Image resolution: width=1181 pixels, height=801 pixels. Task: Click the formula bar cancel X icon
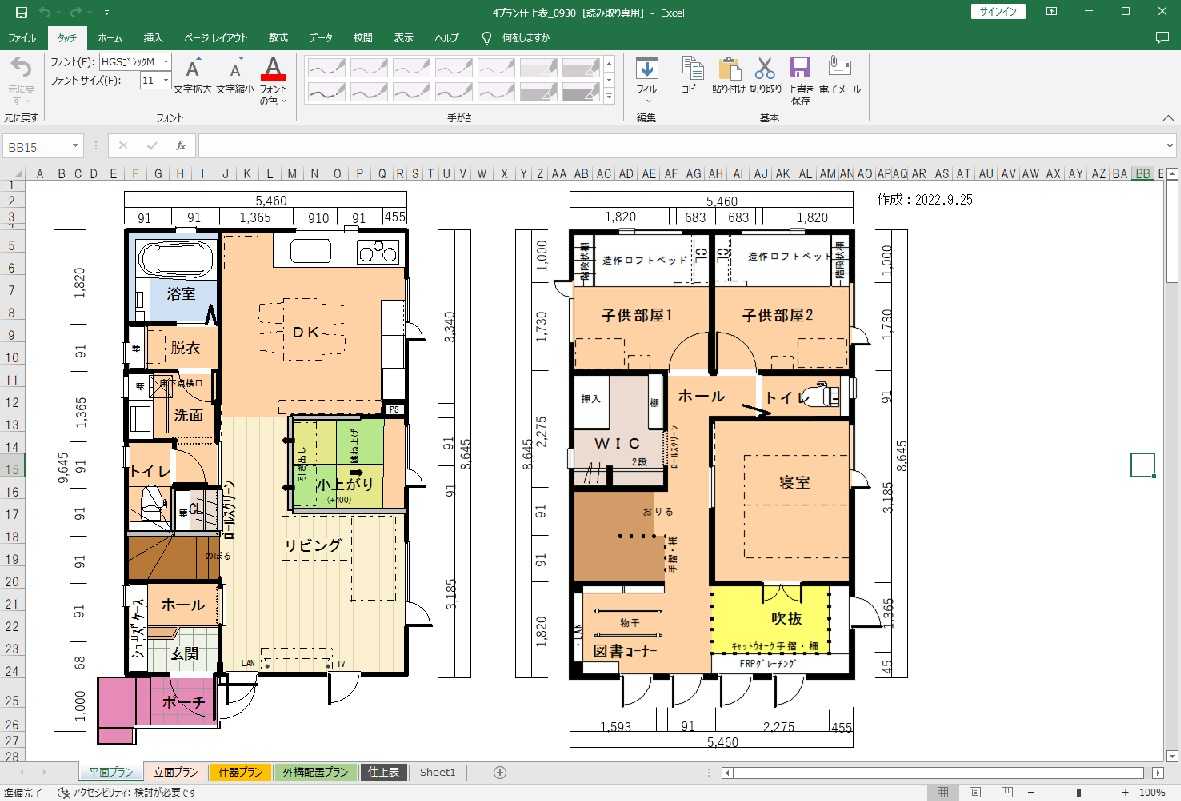coord(123,145)
